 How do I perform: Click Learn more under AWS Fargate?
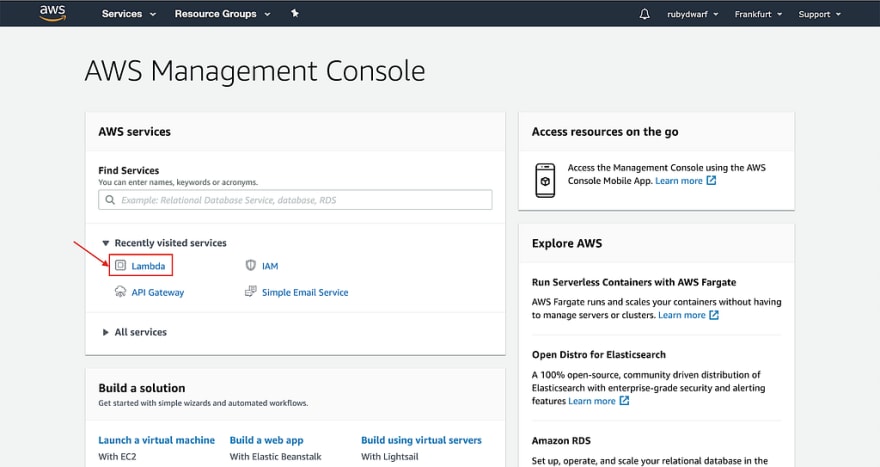[x=682, y=315]
